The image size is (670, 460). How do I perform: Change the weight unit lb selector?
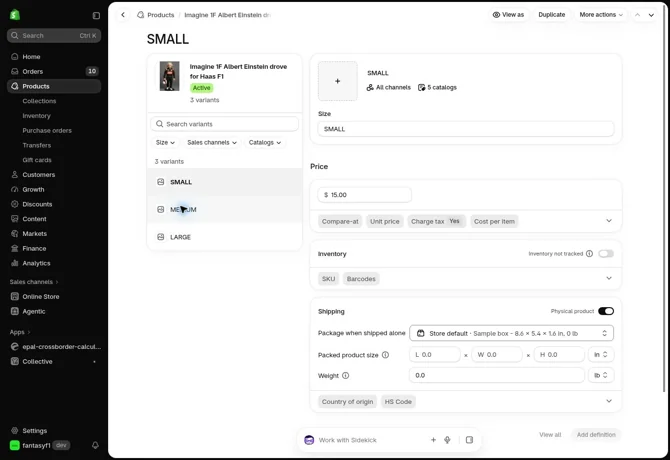601,375
